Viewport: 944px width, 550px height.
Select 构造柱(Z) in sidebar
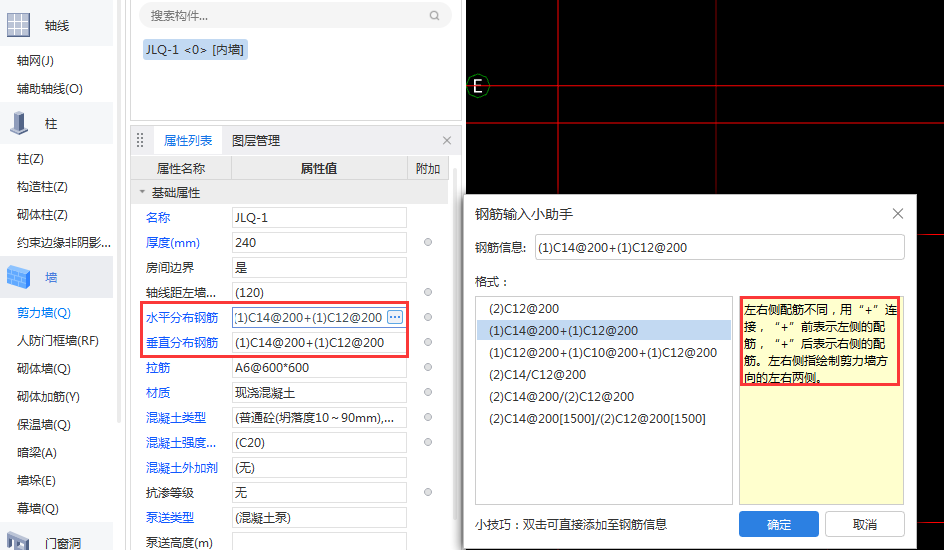[42, 187]
